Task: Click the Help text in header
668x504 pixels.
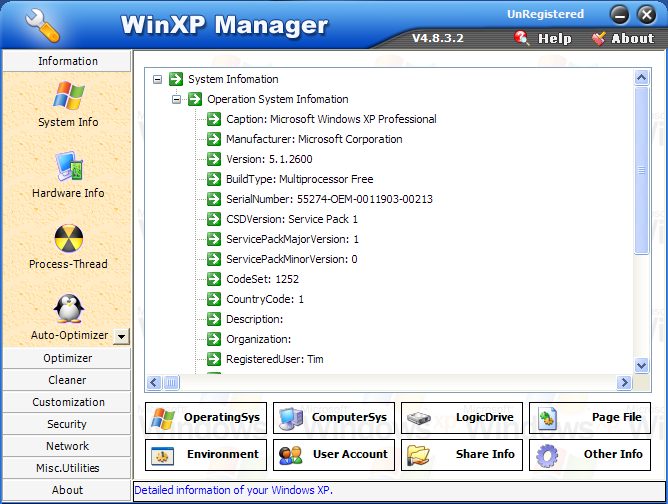Action: pyautogui.click(x=554, y=38)
